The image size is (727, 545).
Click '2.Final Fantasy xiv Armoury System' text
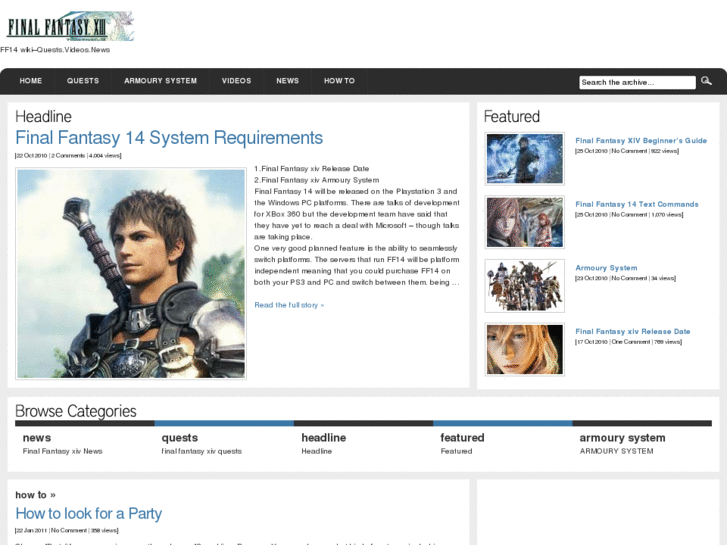pyautogui.click(x=317, y=180)
